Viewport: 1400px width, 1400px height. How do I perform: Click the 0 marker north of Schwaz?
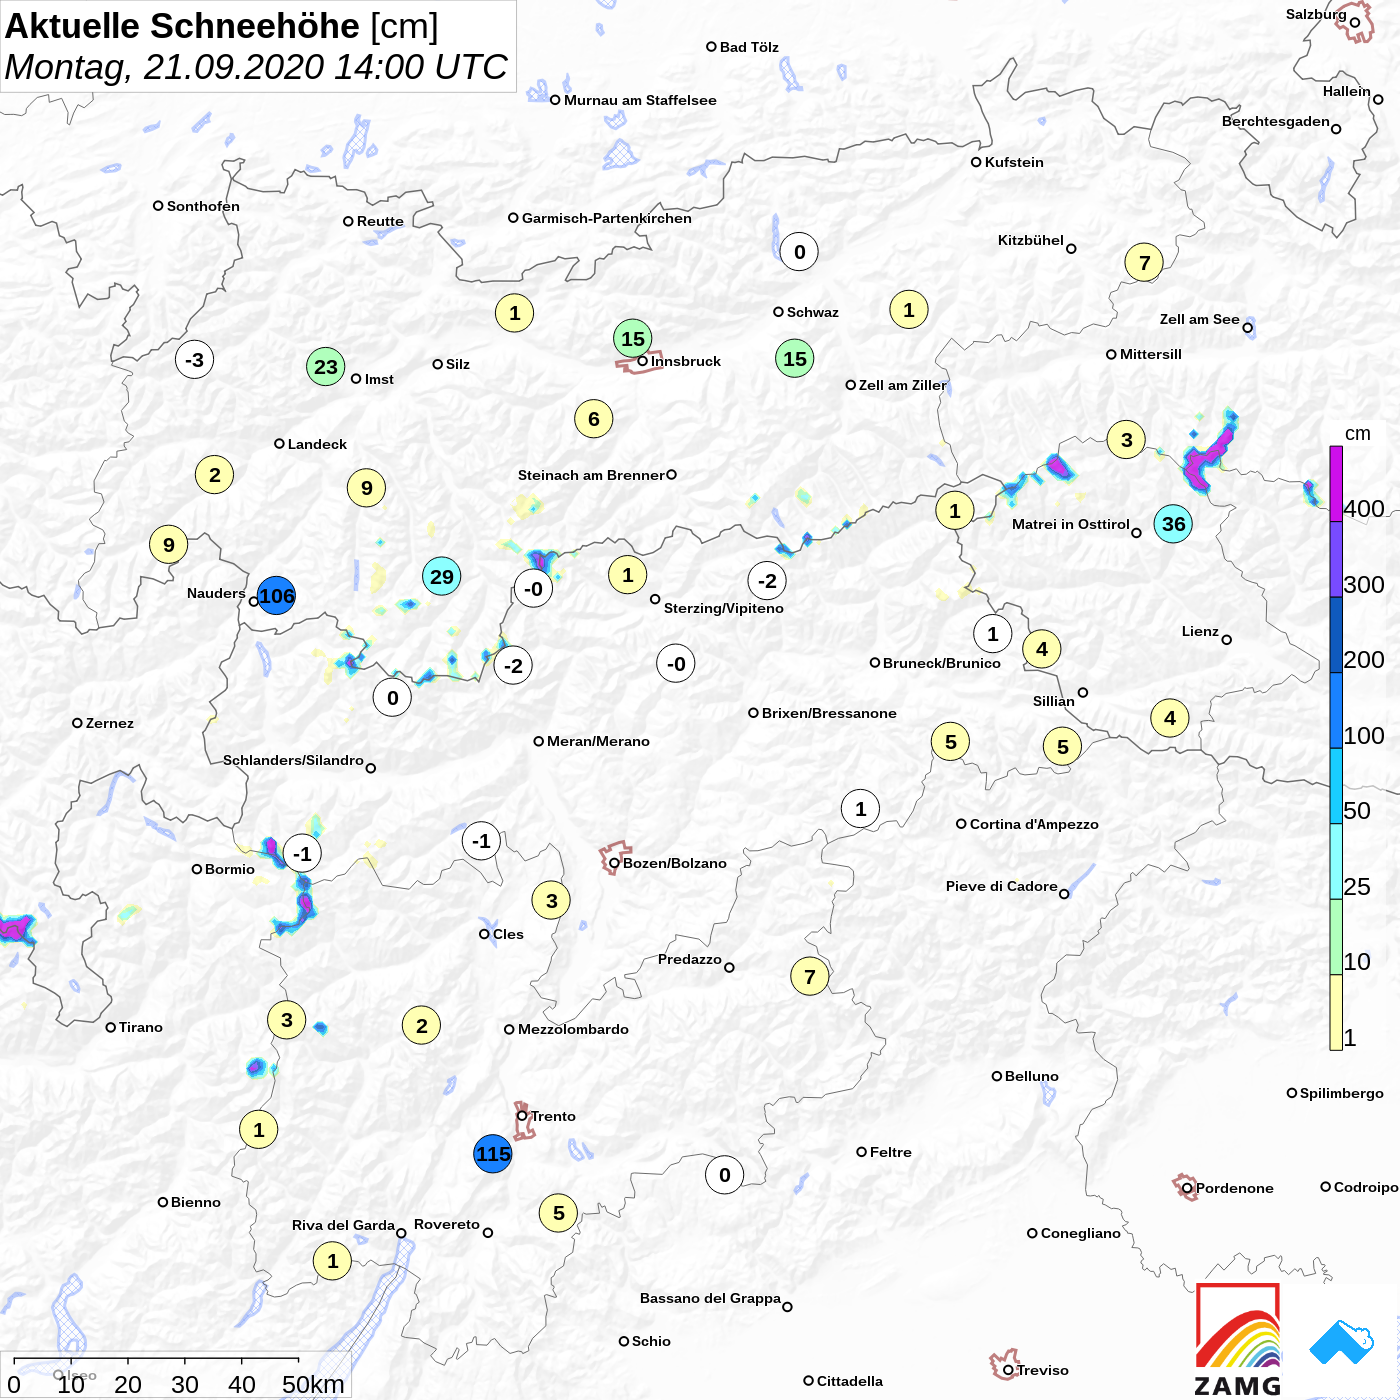pos(799,252)
